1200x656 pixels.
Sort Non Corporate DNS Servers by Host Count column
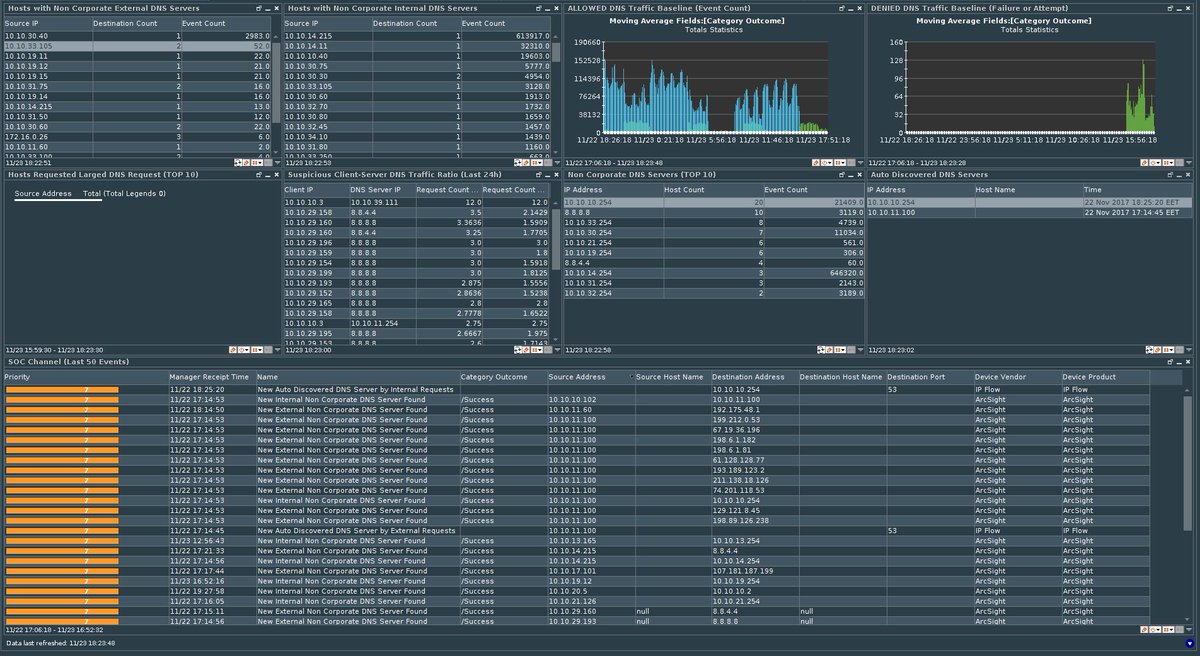[x=712, y=189]
